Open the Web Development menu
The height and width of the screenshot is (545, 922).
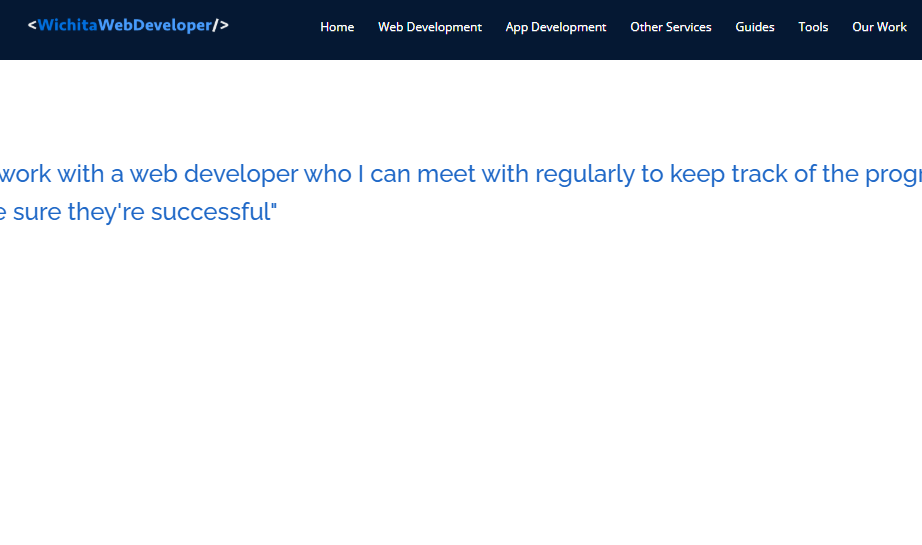[x=429, y=27]
